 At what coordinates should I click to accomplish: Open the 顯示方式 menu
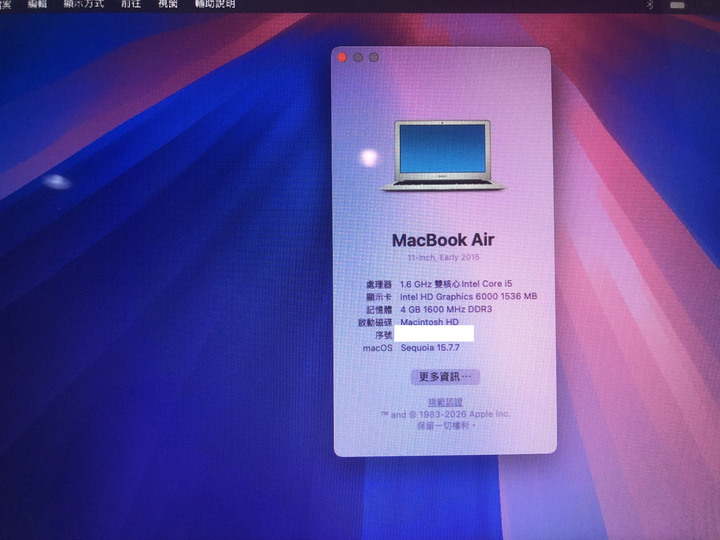coord(84,4)
